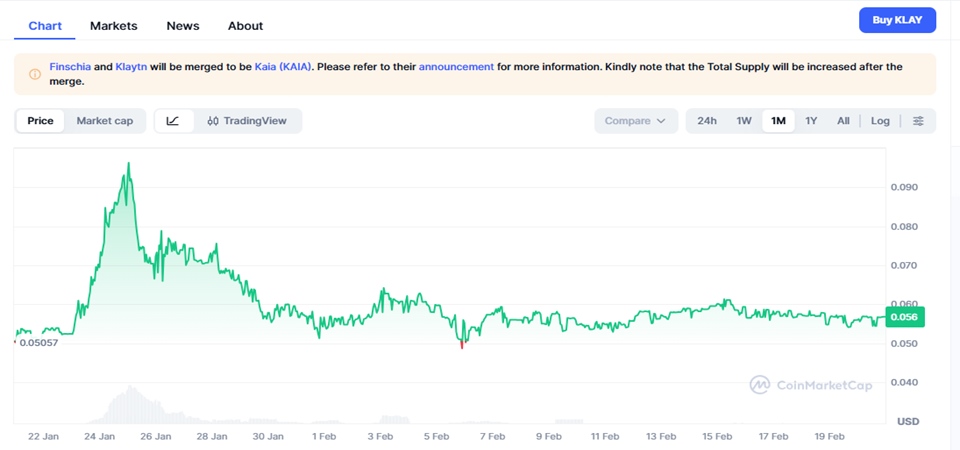Click the 0.056 current price tag
960x450 pixels.
(x=905, y=317)
